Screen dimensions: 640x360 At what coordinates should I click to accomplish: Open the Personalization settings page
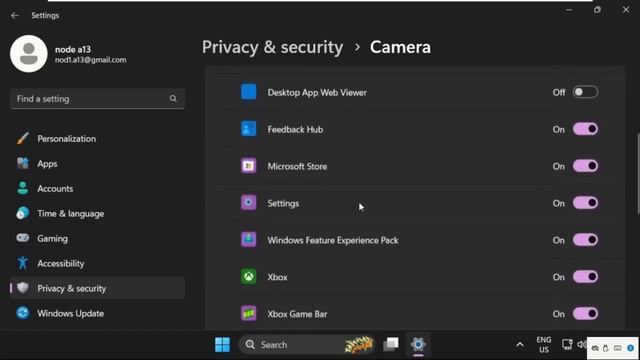(x=98, y=139)
